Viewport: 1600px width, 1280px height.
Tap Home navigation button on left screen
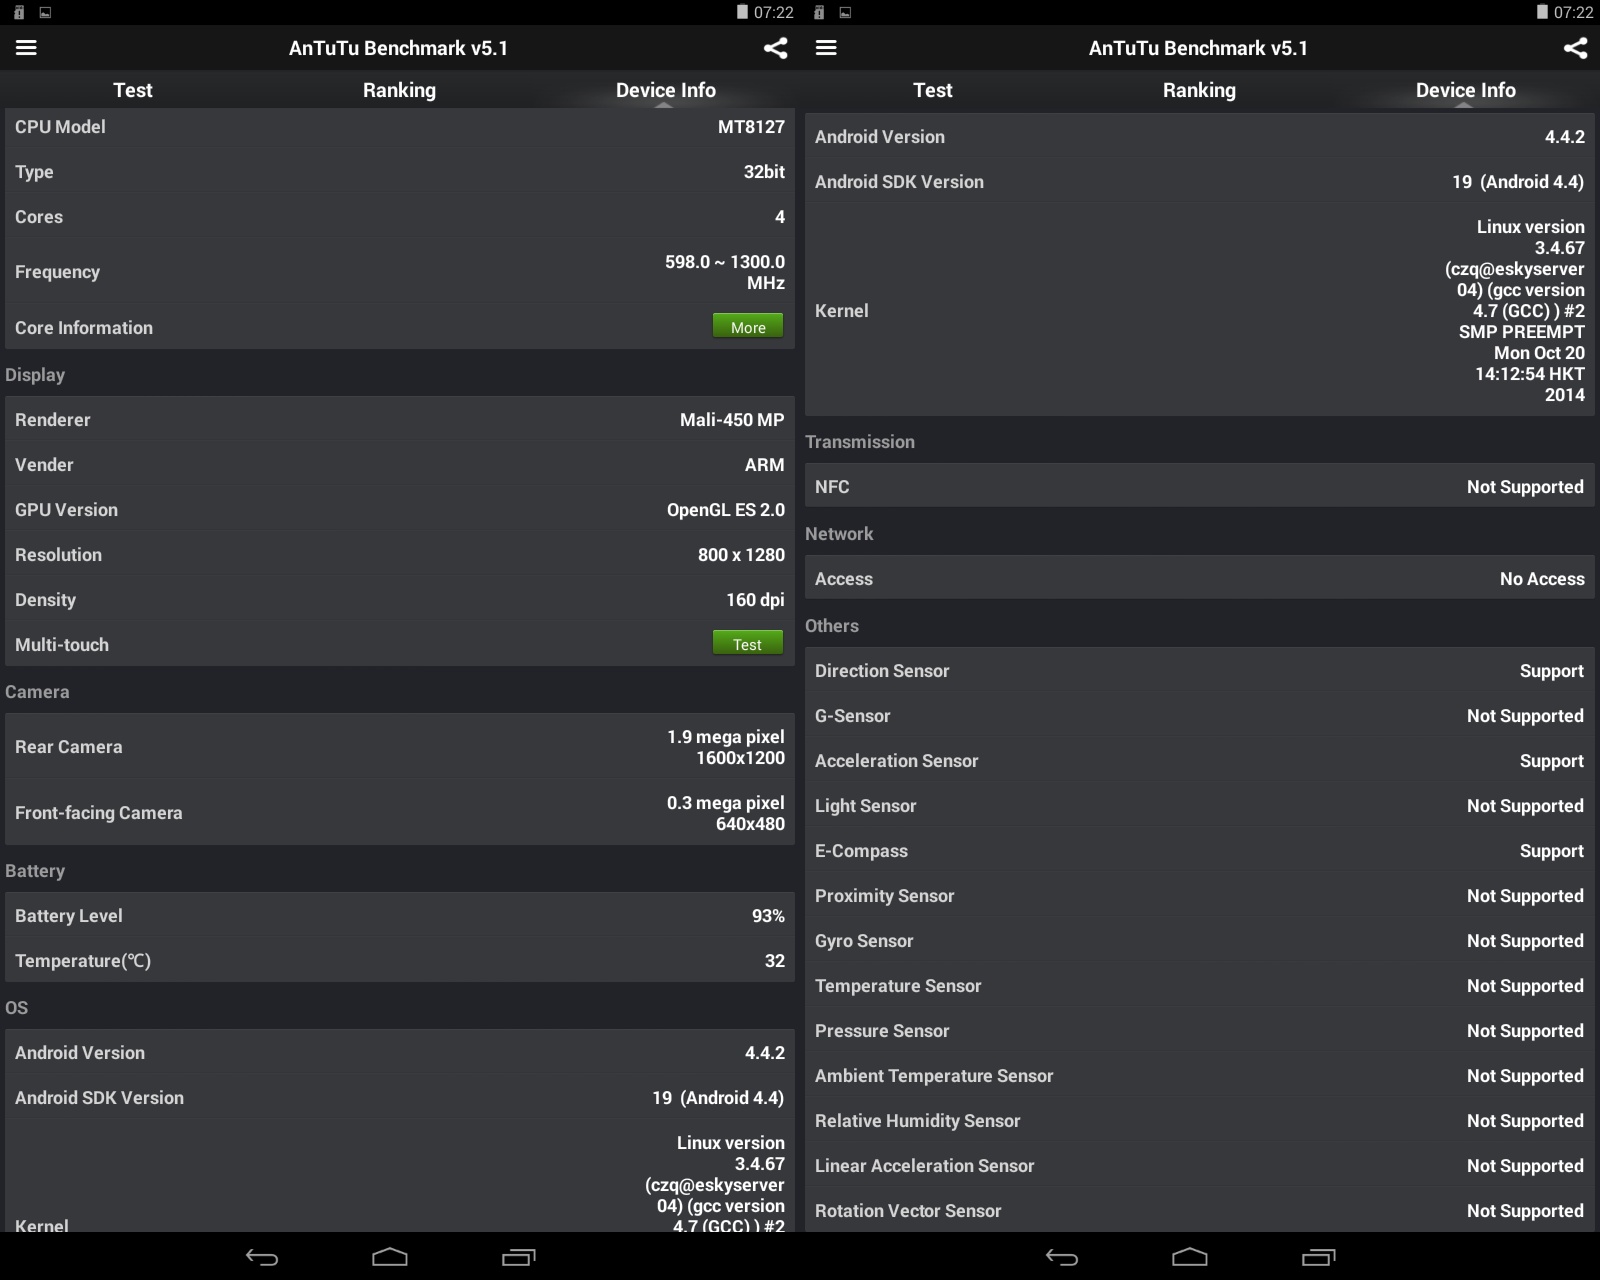point(390,1257)
